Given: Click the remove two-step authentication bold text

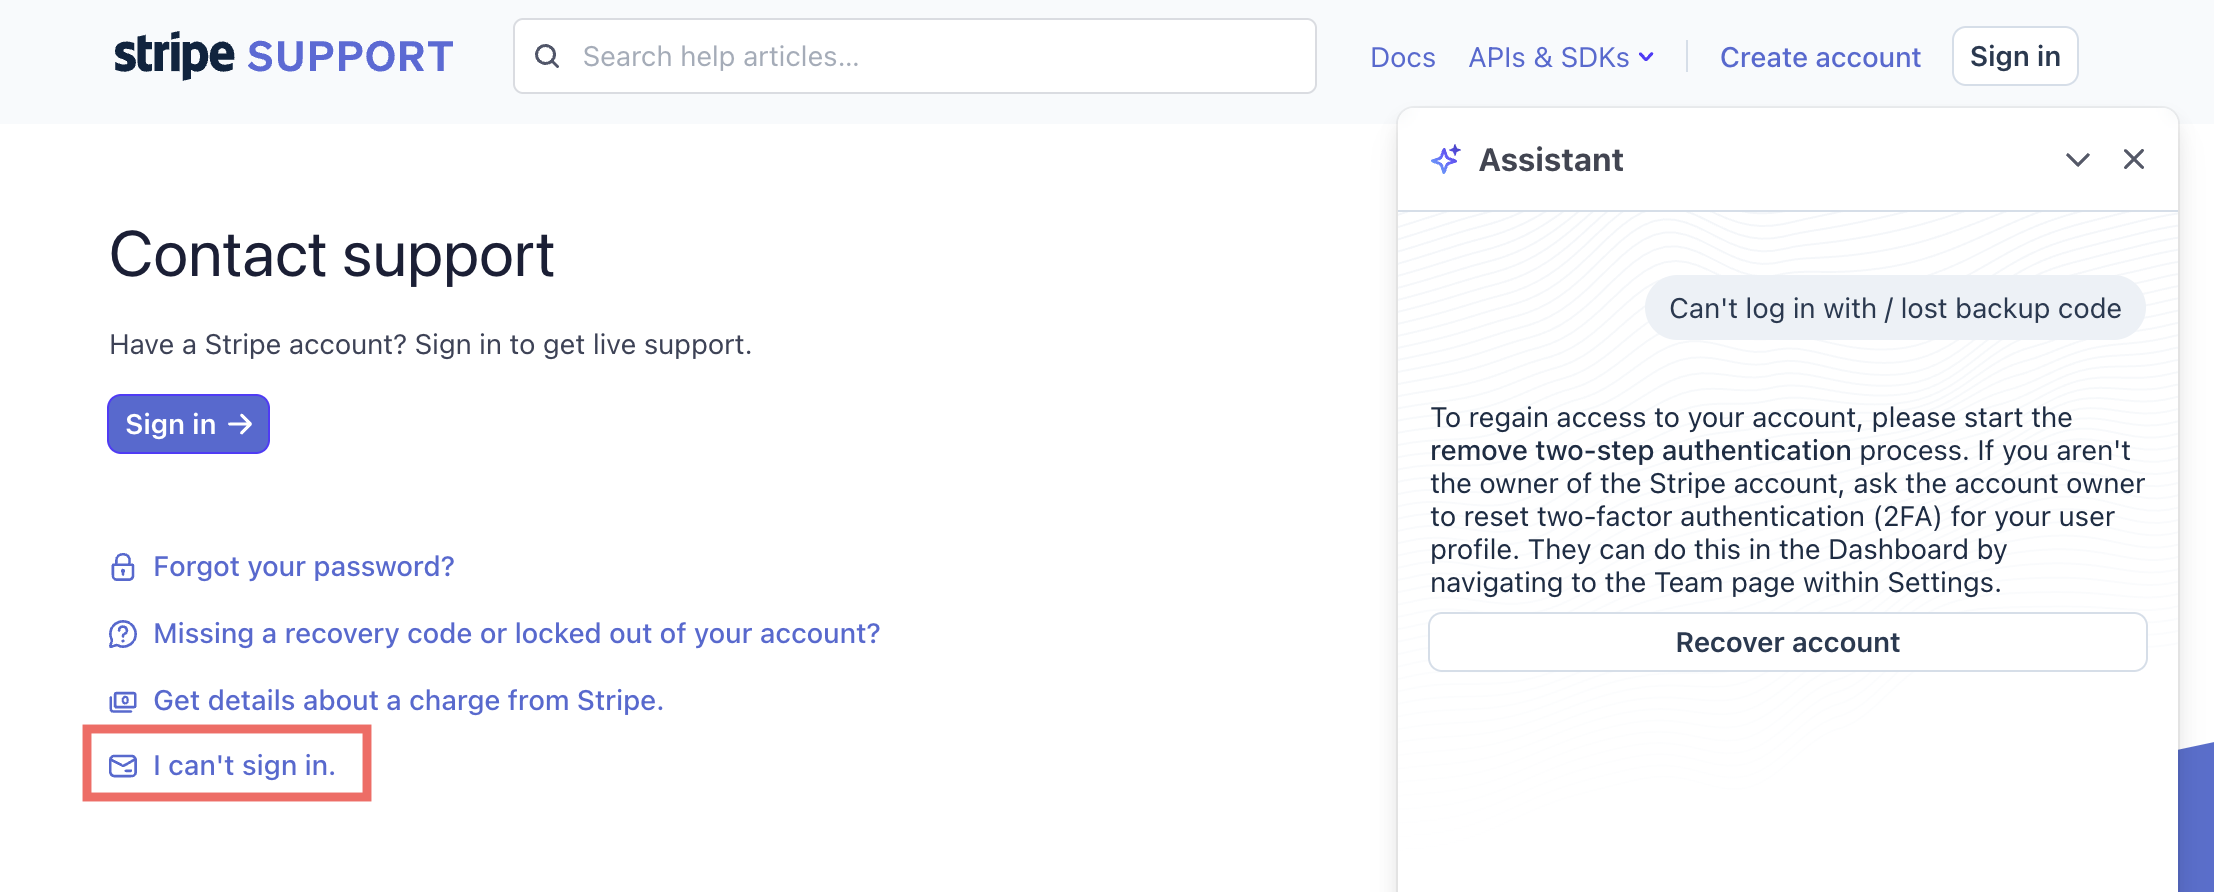Looking at the screenshot, I should [1640, 451].
